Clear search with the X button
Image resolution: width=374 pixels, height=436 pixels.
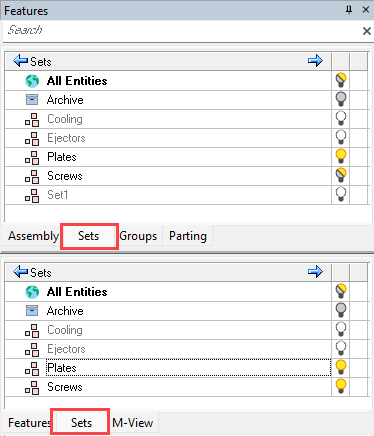pos(367,31)
